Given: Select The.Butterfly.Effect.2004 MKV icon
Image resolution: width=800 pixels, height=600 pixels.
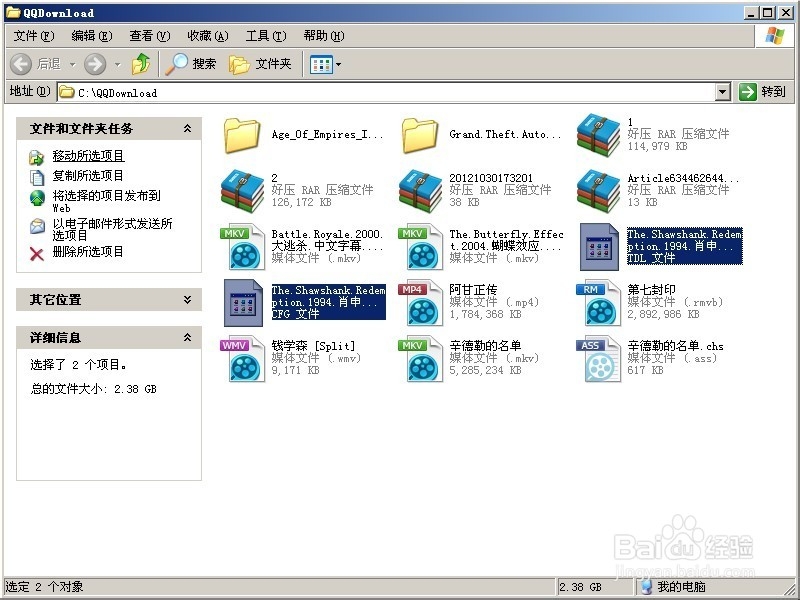Looking at the screenshot, I should click(x=420, y=247).
